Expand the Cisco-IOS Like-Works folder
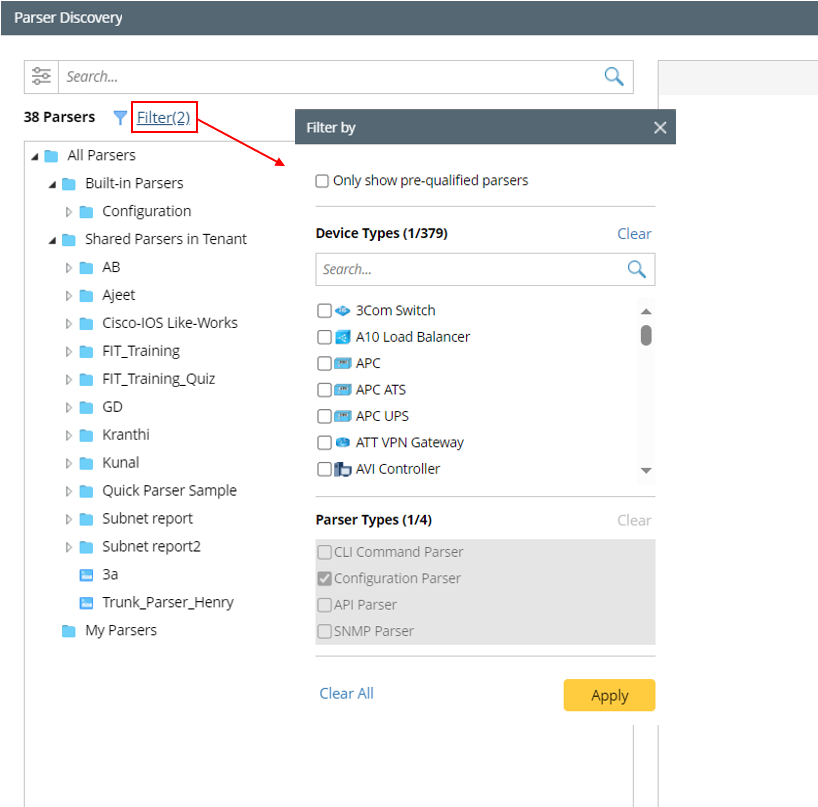This screenshot has width=818, height=807. point(69,324)
